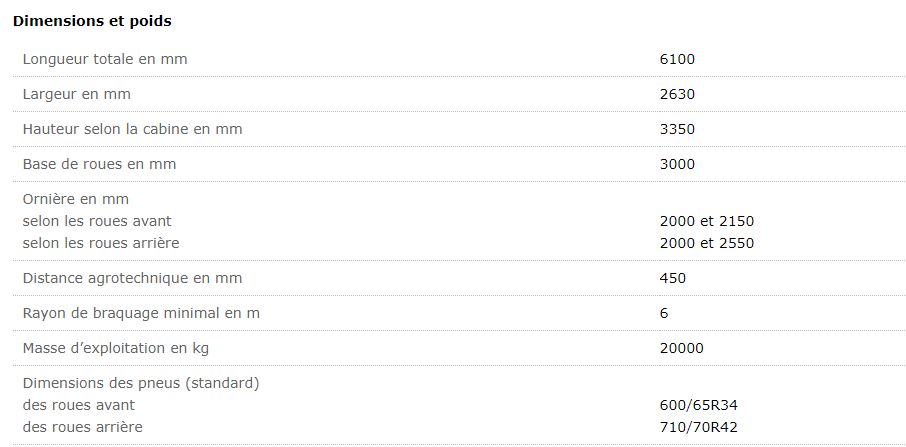The height and width of the screenshot is (447, 906).
Task: Select the 450 agrotechnical distance value
Action: coord(673,278)
